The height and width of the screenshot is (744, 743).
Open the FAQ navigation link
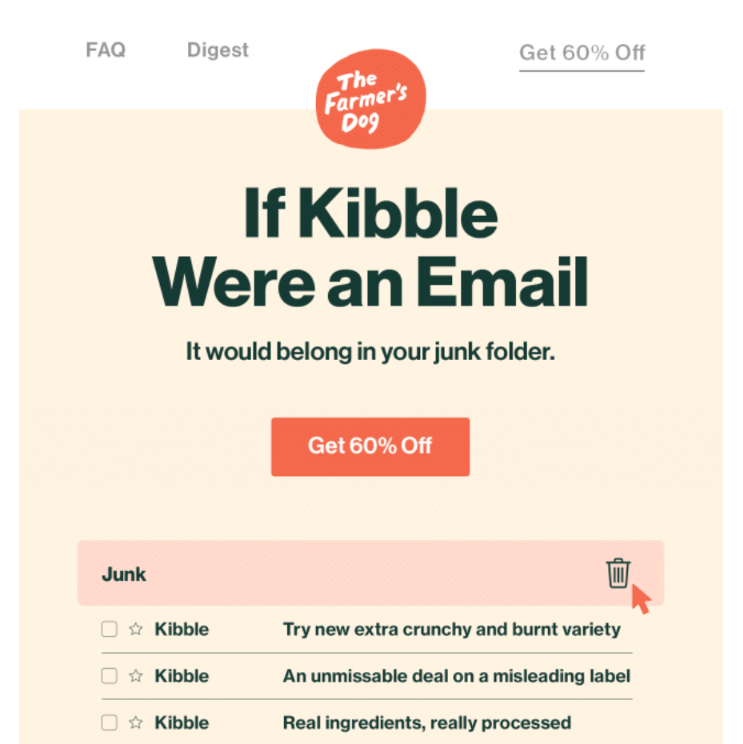pyautogui.click(x=106, y=50)
